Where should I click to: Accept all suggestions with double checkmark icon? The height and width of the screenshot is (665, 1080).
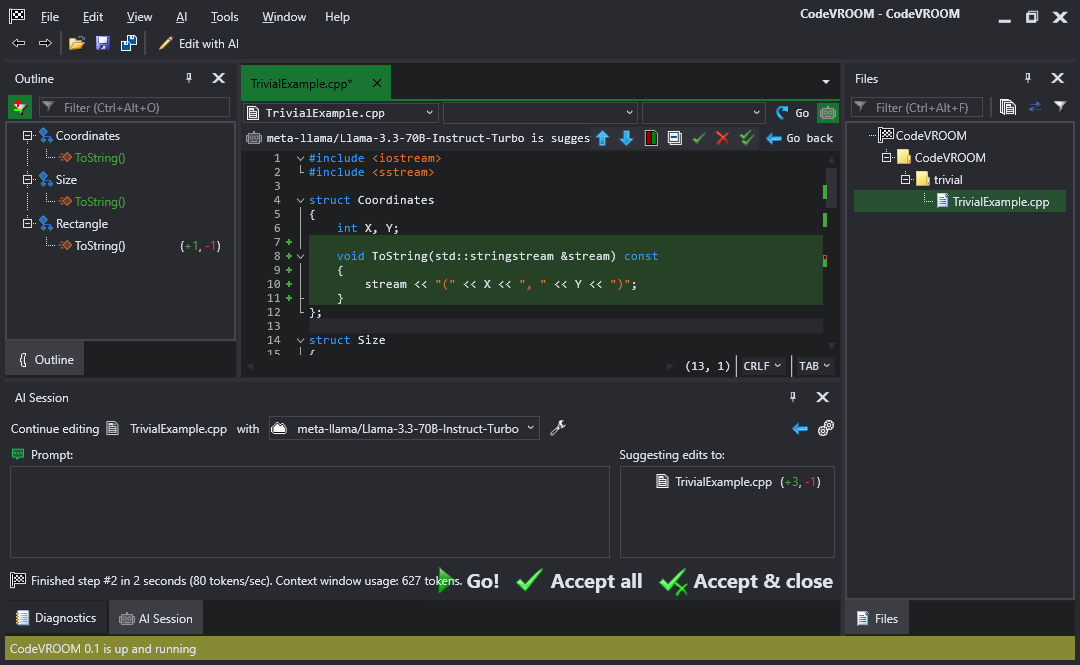tap(747, 138)
